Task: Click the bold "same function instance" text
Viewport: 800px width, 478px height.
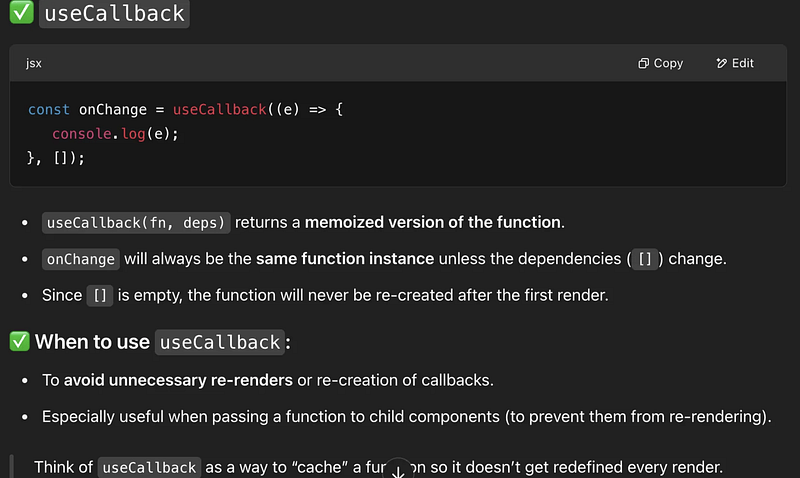Action: pyautogui.click(x=345, y=259)
